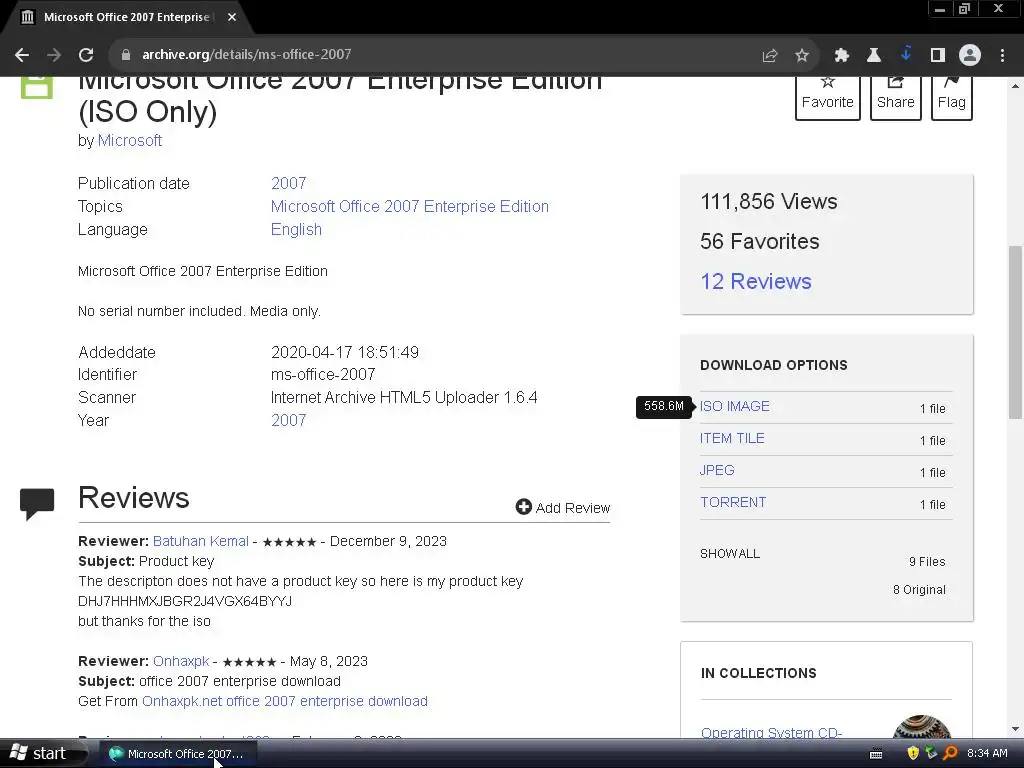Go forward using the forward arrow
The height and width of the screenshot is (768, 1024).
(x=54, y=55)
